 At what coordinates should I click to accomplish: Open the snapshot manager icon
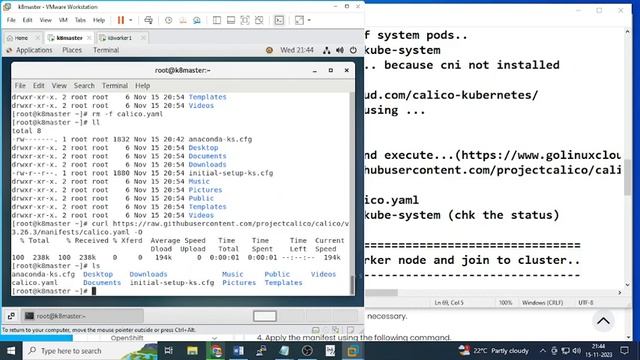(x=197, y=20)
